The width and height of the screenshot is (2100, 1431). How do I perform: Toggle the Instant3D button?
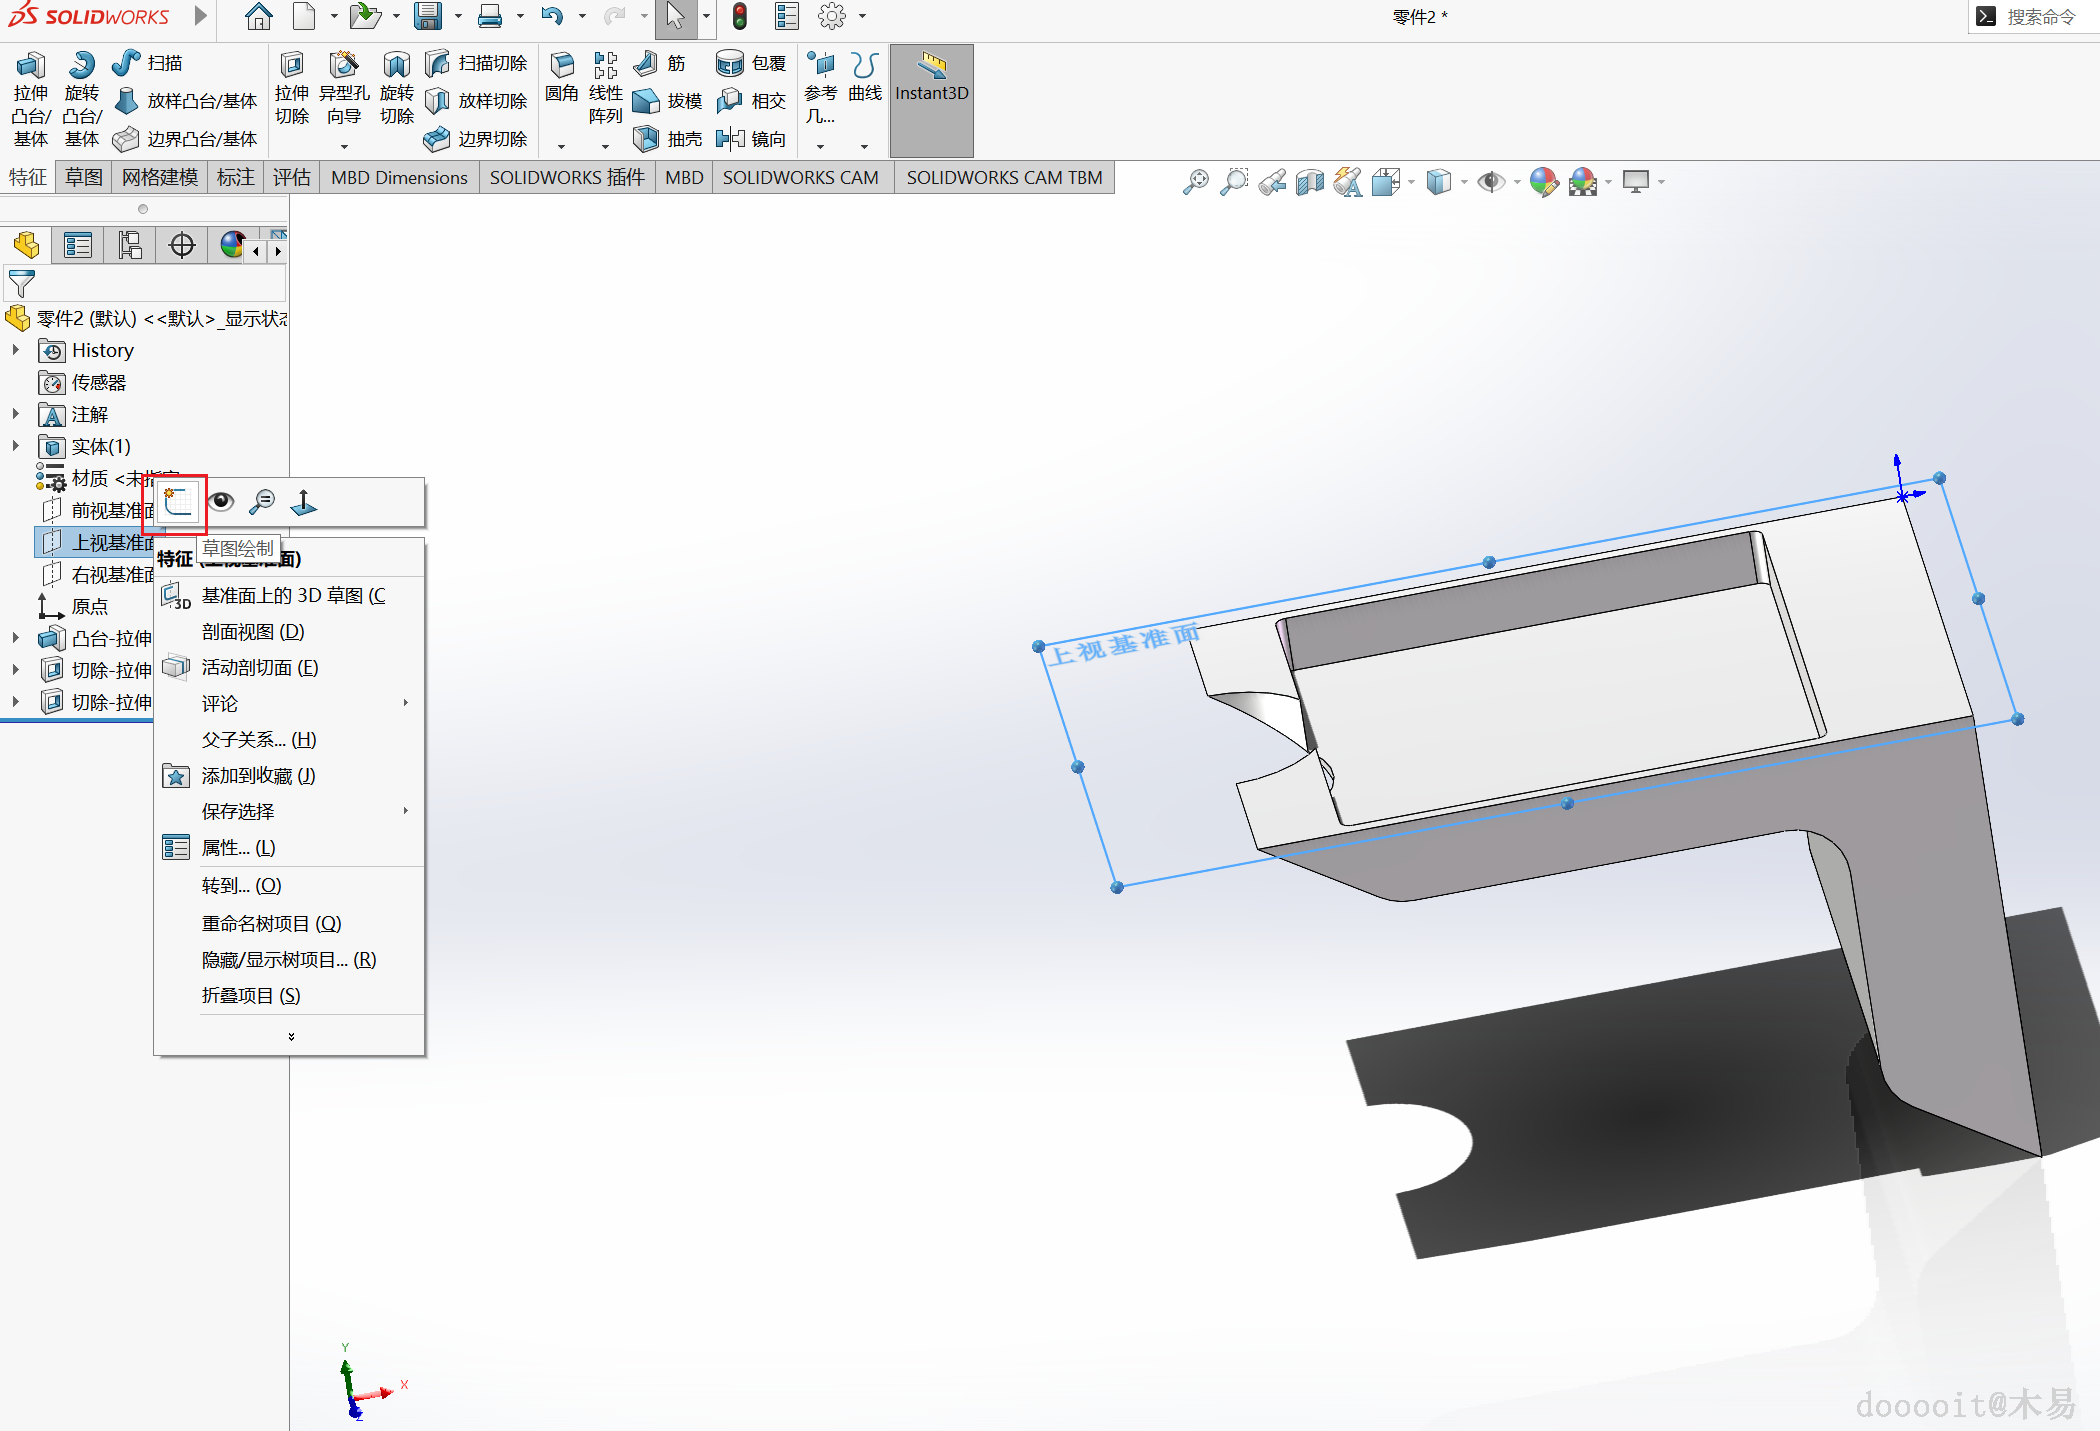pos(931,80)
